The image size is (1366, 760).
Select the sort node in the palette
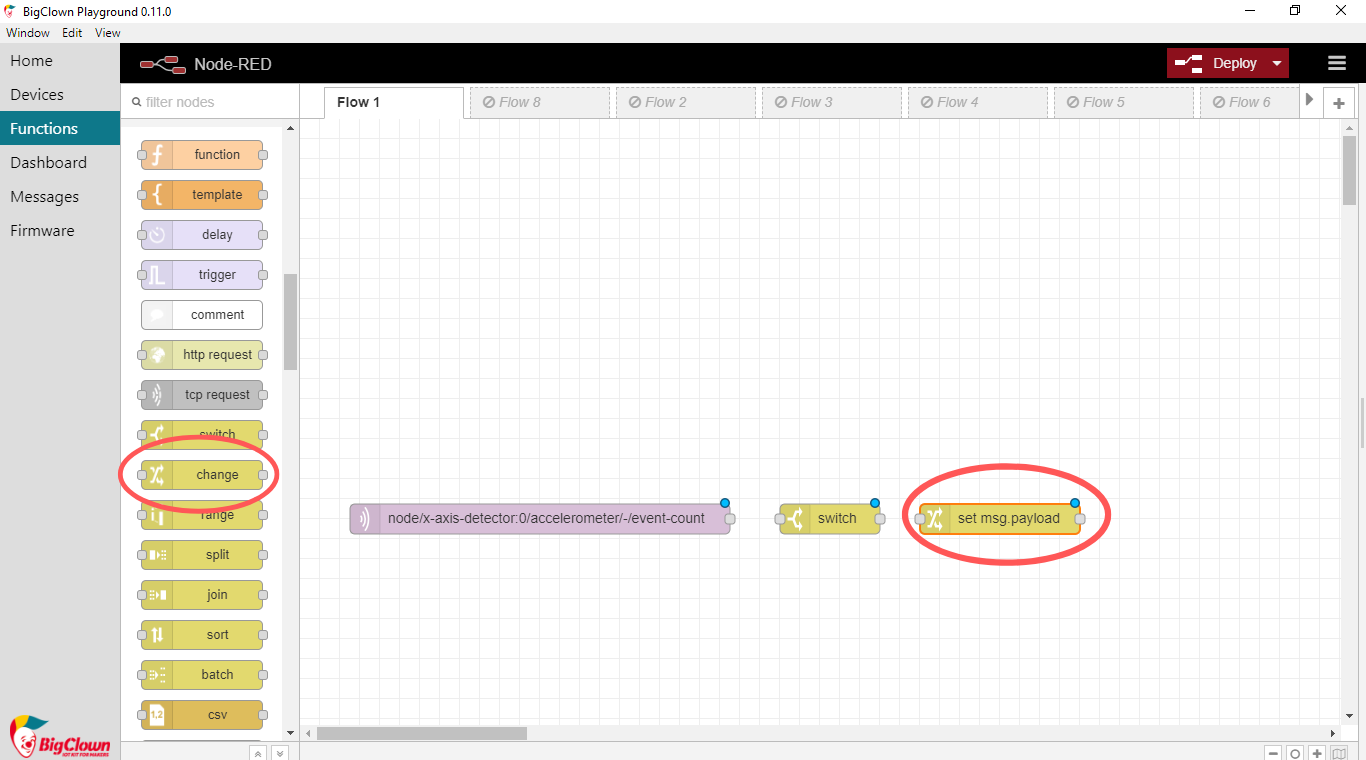point(202,635)
